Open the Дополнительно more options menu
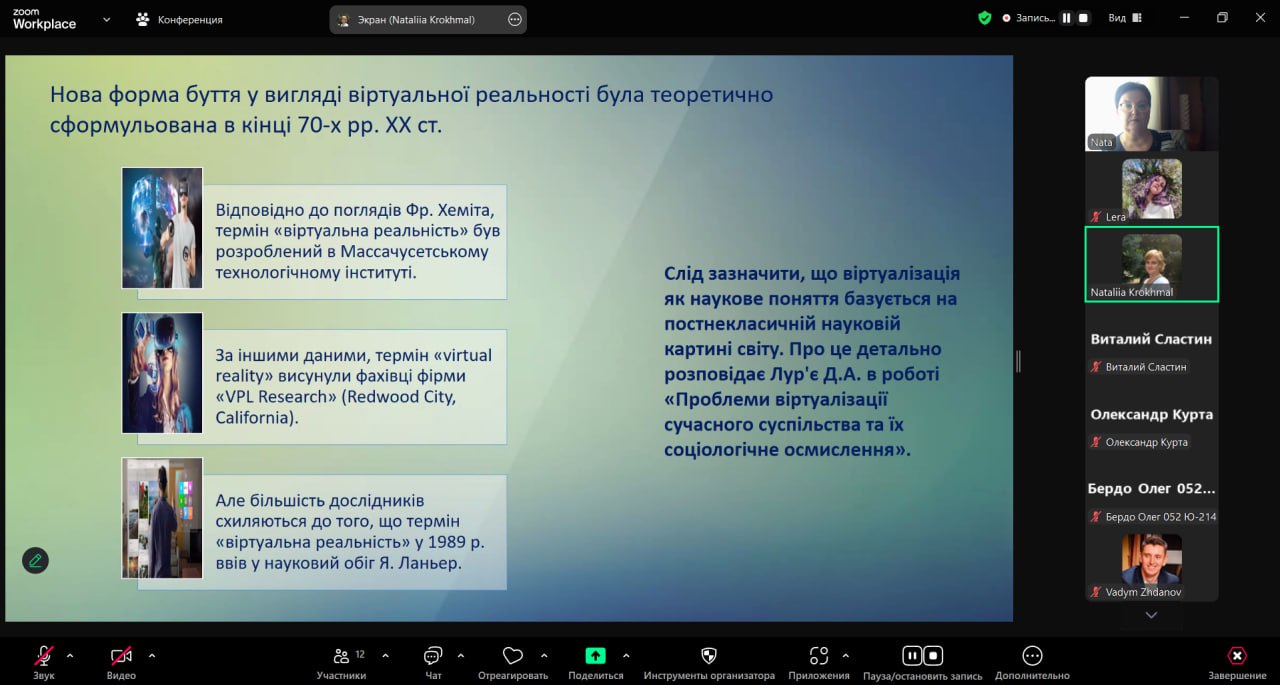The image size is (1280, 685). tap(1032, 656)
